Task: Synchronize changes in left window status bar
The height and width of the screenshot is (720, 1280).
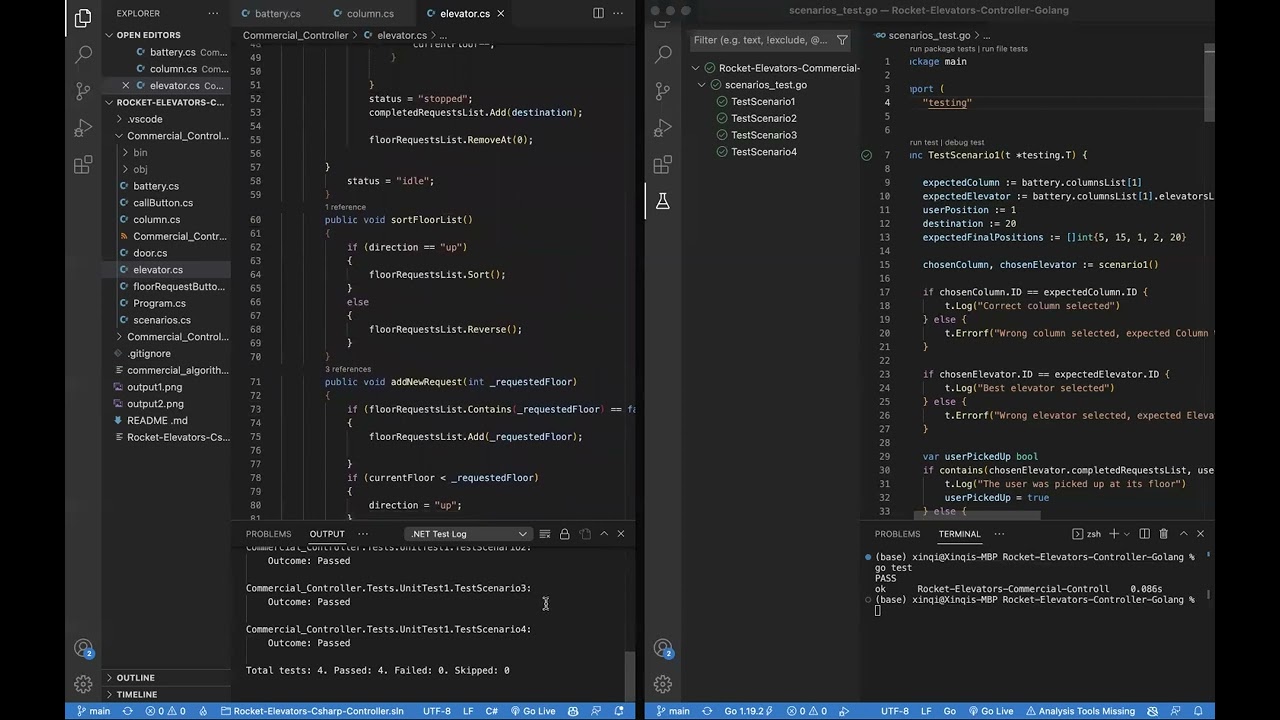Action: point(127,711)
